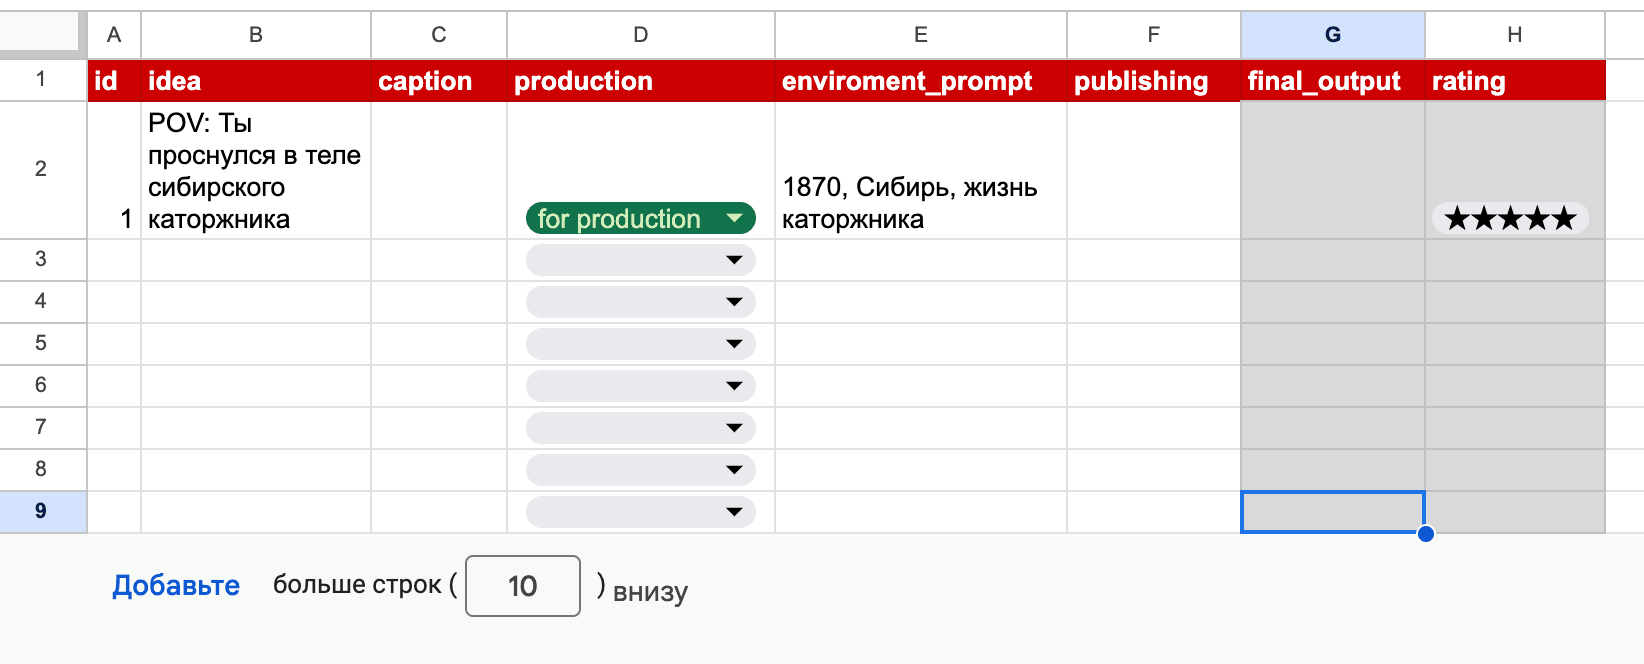Select column D header
This screenshot has width=1644, height=664.
[x=640, y=35]
